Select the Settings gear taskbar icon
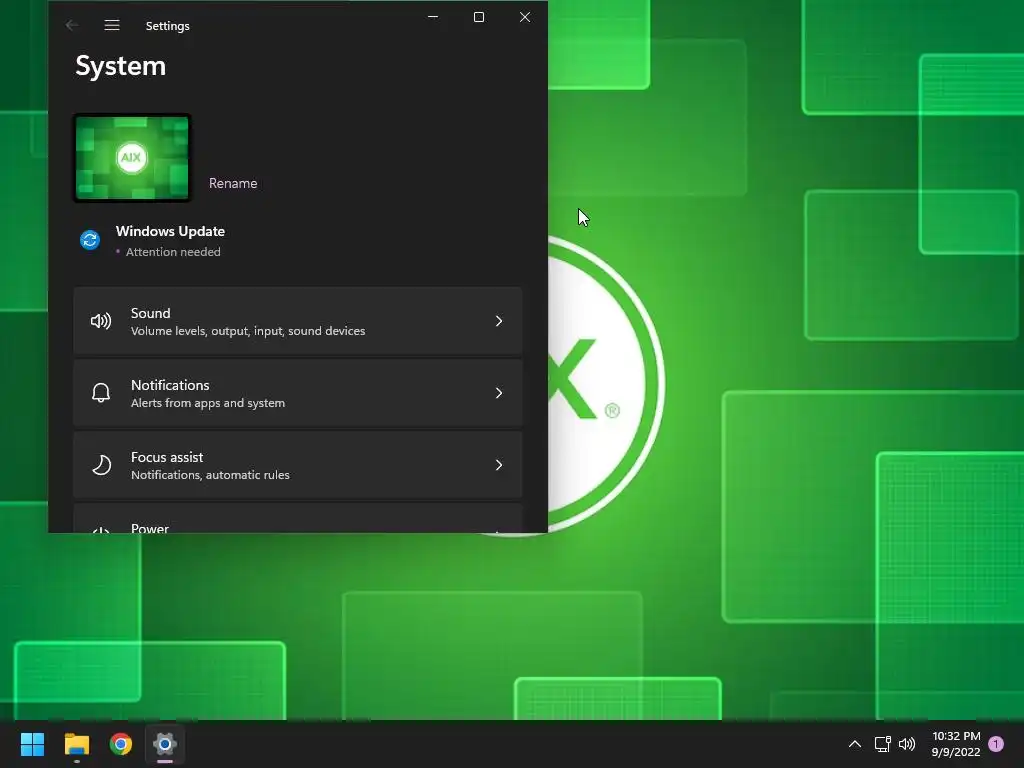The width and height of the screenshot is (1024, 768). click(165, 744)
